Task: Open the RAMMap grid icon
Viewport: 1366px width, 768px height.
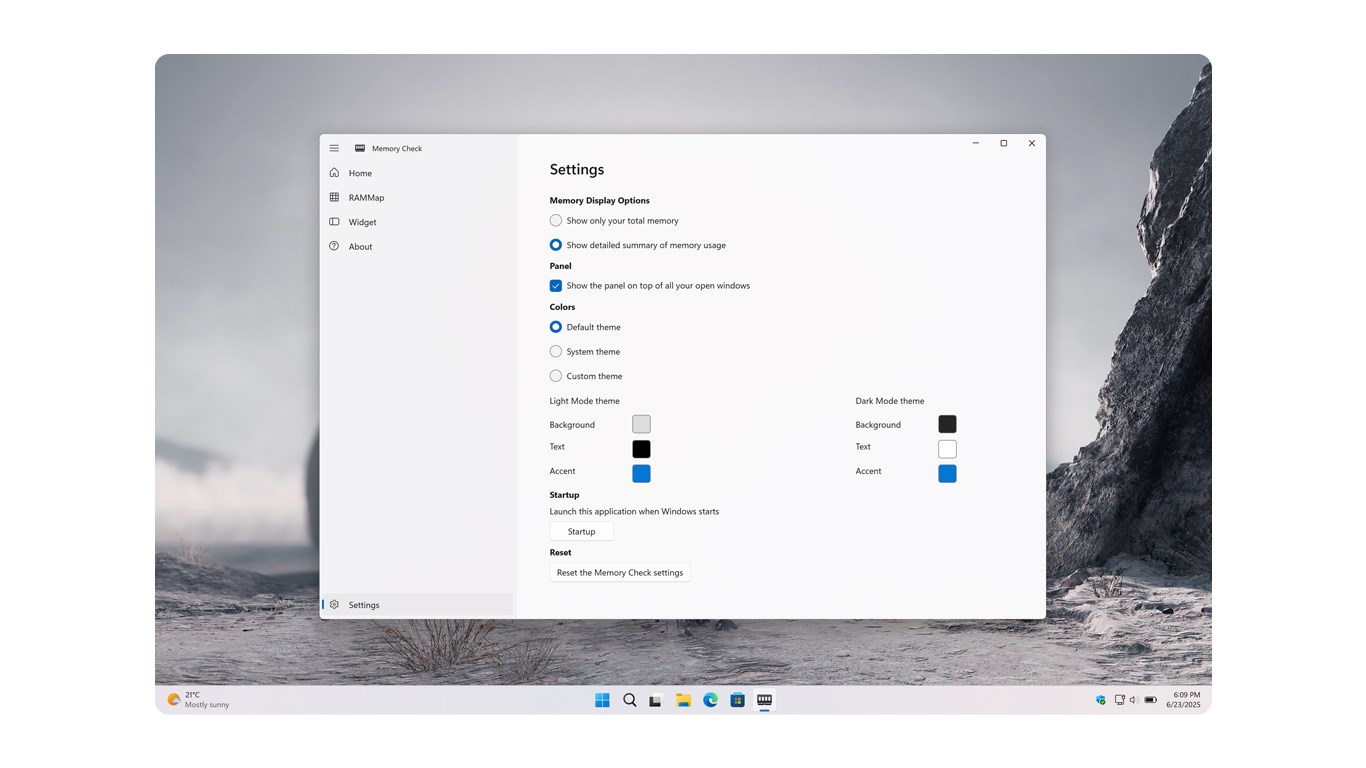Action: point(334,197)
